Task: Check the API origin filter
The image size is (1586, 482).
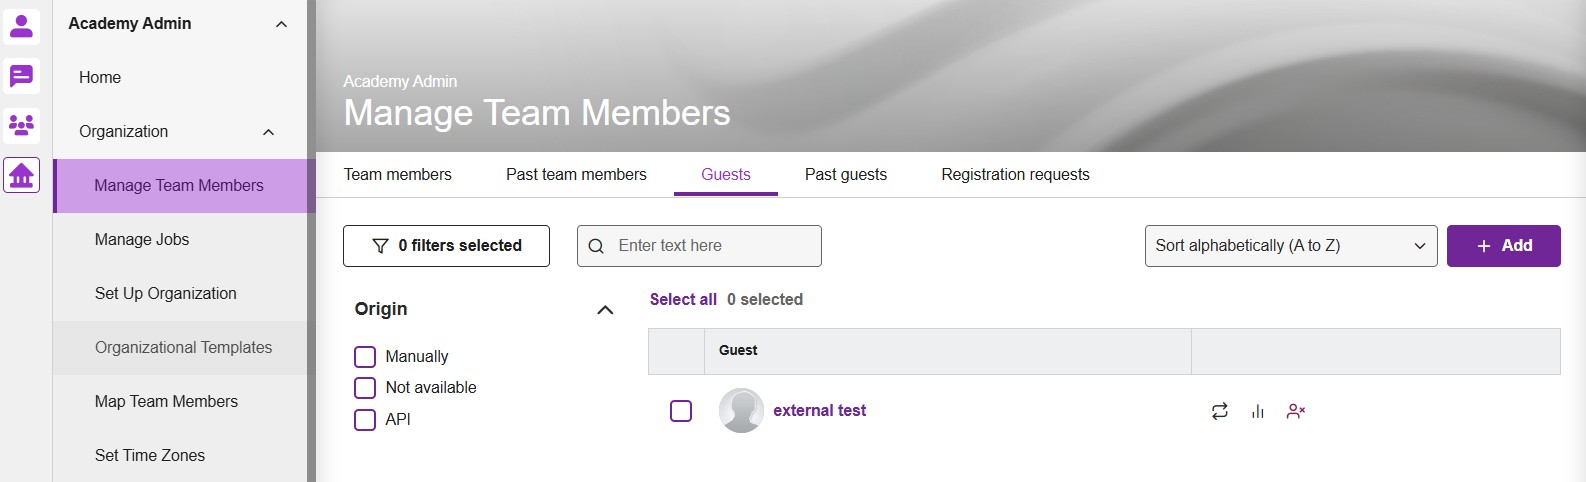Action: pyautogui.click(x=365, y=420)
